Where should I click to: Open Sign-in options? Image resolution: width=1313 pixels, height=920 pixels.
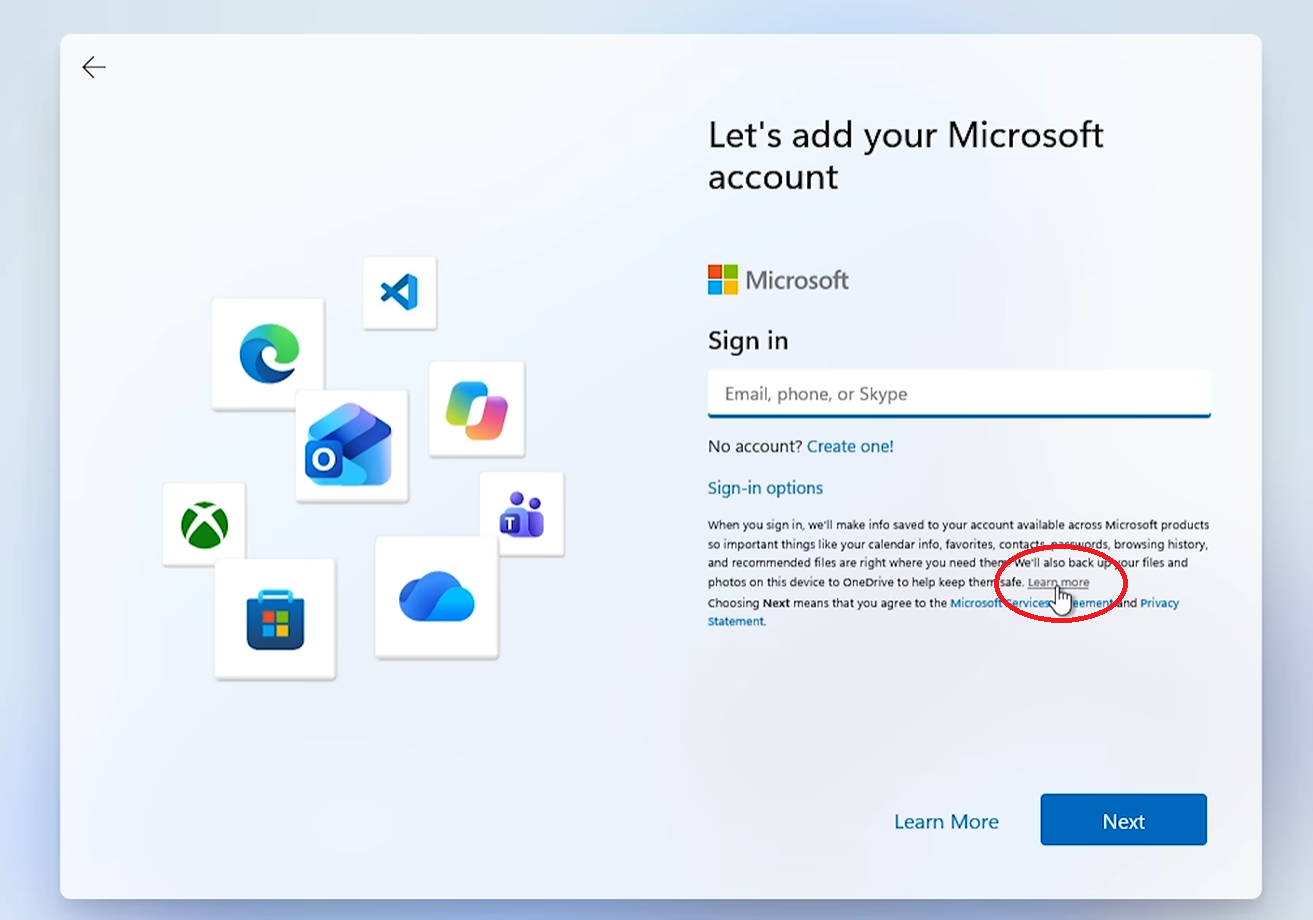[765, 488]
